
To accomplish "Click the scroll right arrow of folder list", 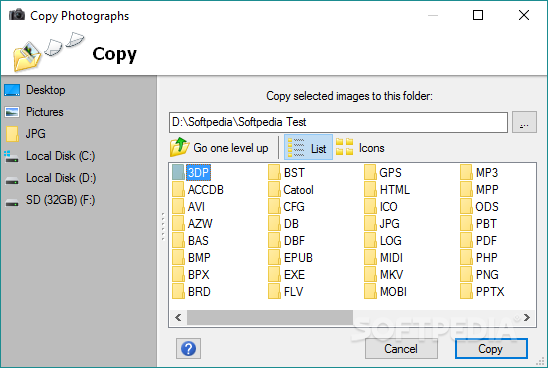I will point(527,317).
